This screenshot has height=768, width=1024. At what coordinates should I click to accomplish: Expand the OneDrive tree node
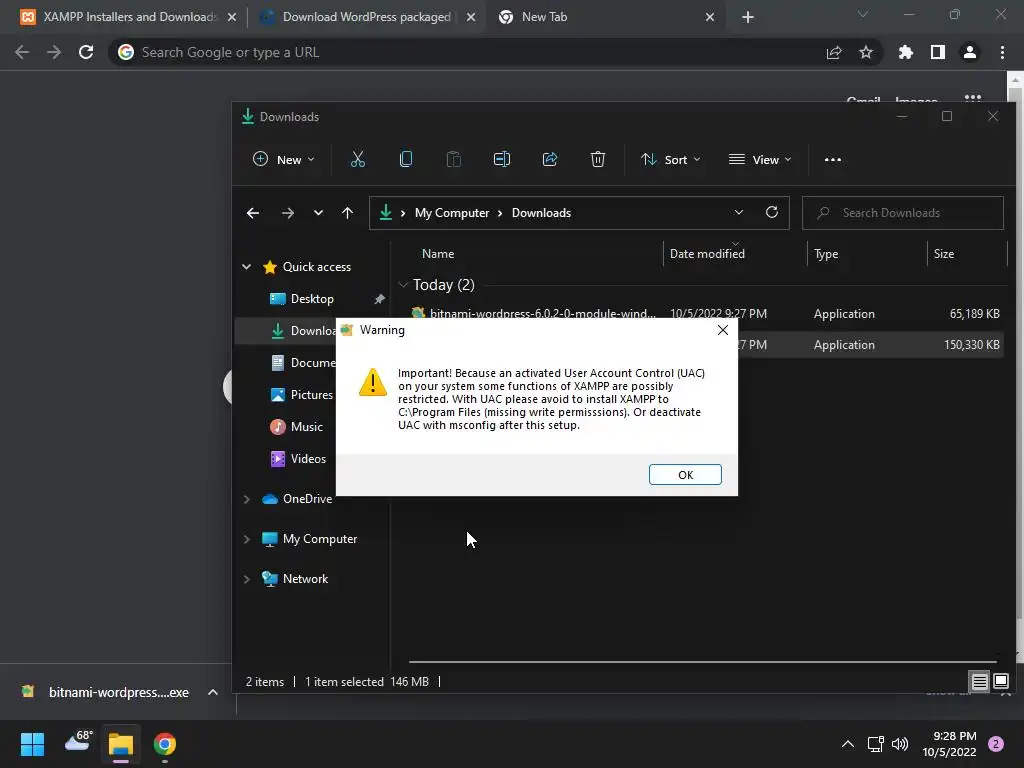pyautogui.click(x=247, y=499)
